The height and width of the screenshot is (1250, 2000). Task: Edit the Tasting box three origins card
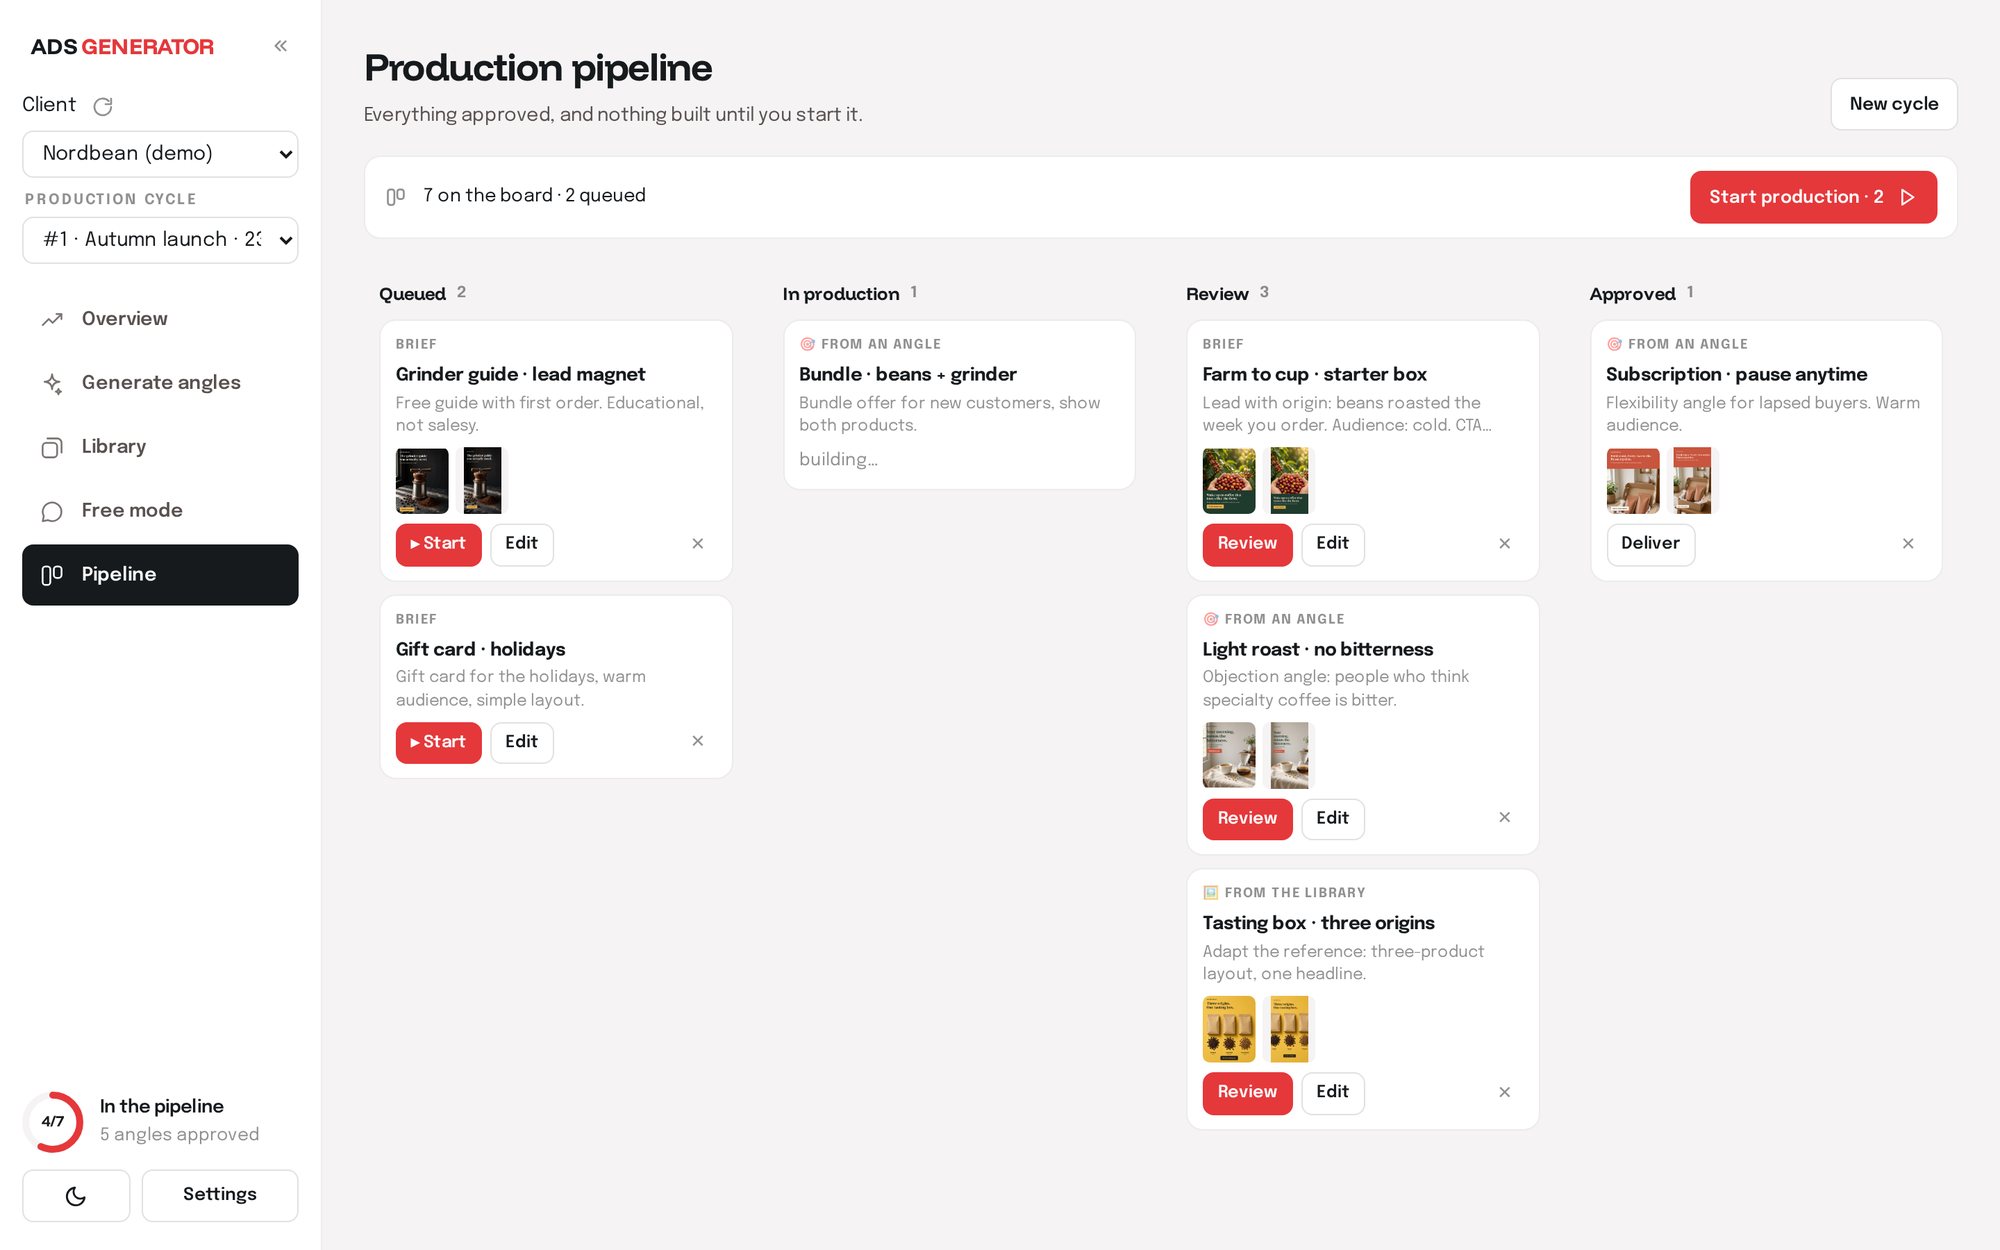[1332, 1093]
